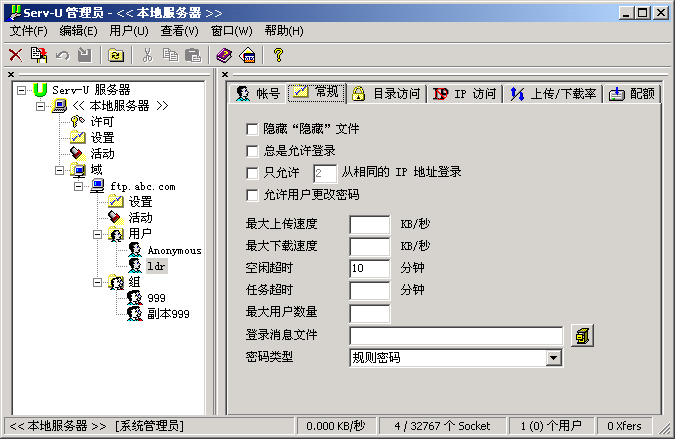
Task: Click the ldr user icon
Action: click(x=135, y=266)
